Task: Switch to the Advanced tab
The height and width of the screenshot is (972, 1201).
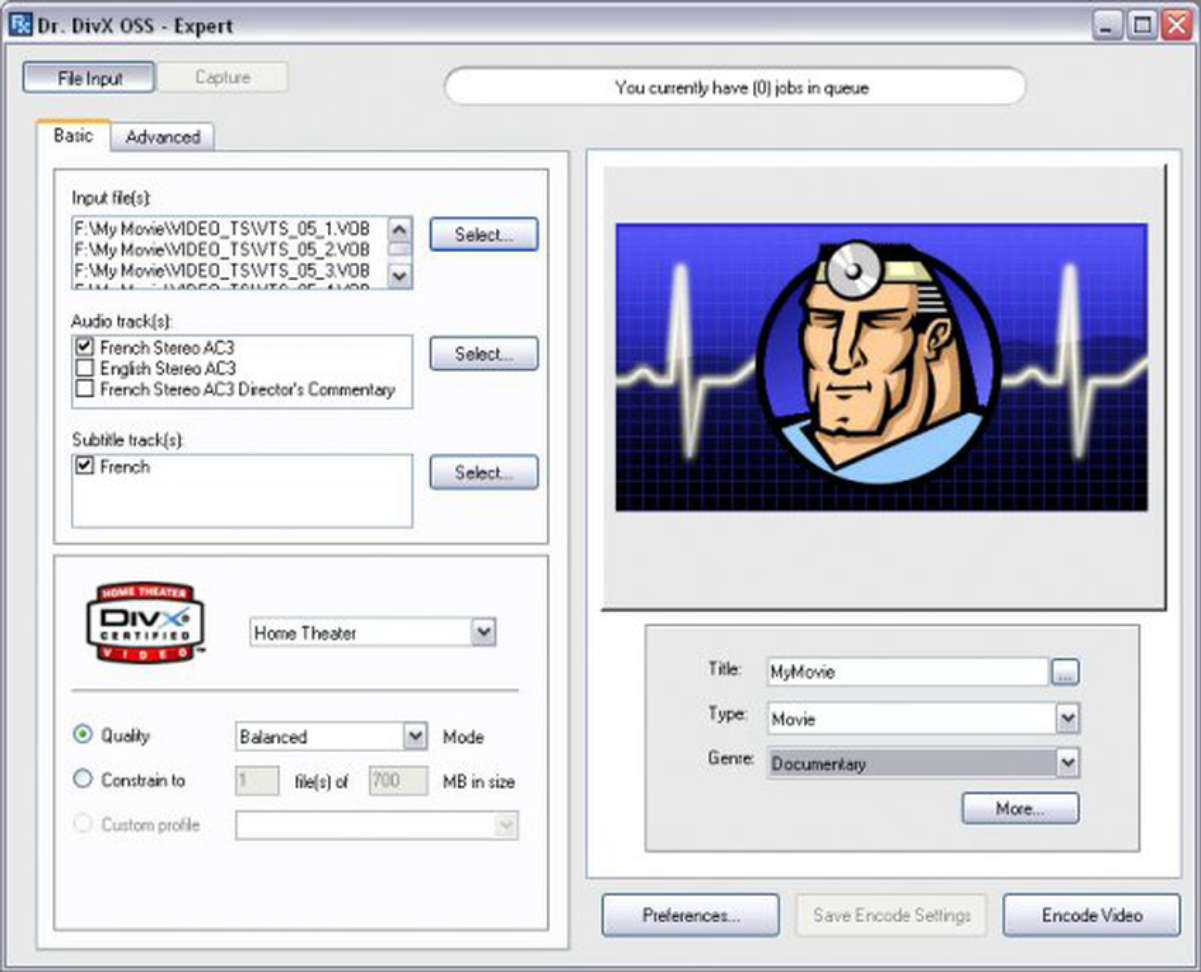Action: click(162, 137)
